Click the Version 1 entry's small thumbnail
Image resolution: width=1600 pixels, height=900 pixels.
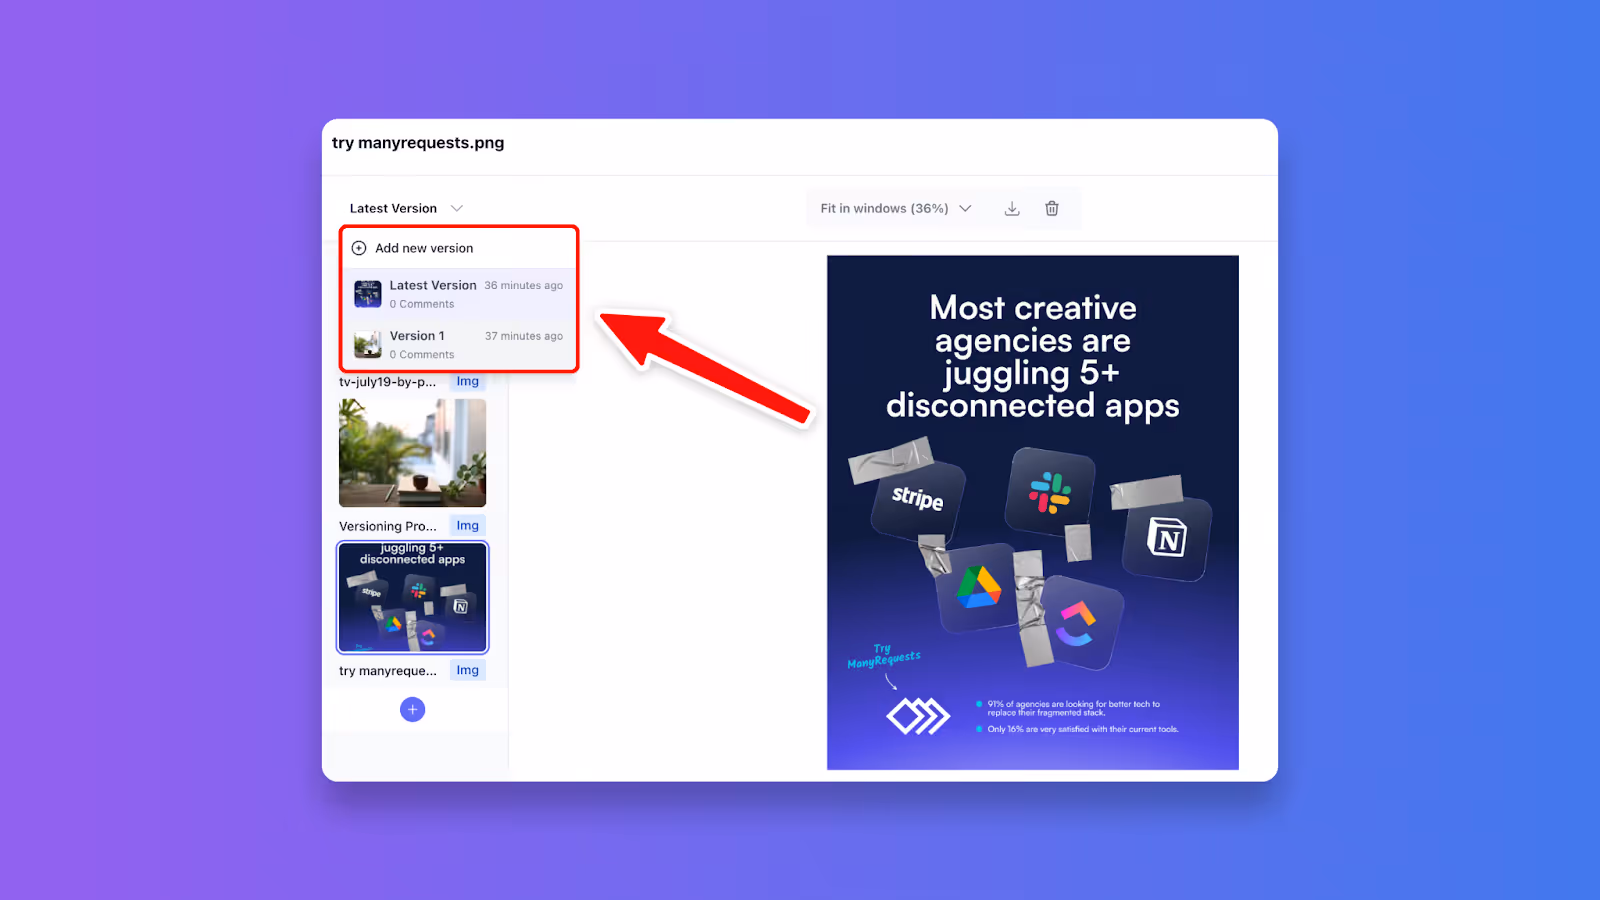(x=368, y=345)
